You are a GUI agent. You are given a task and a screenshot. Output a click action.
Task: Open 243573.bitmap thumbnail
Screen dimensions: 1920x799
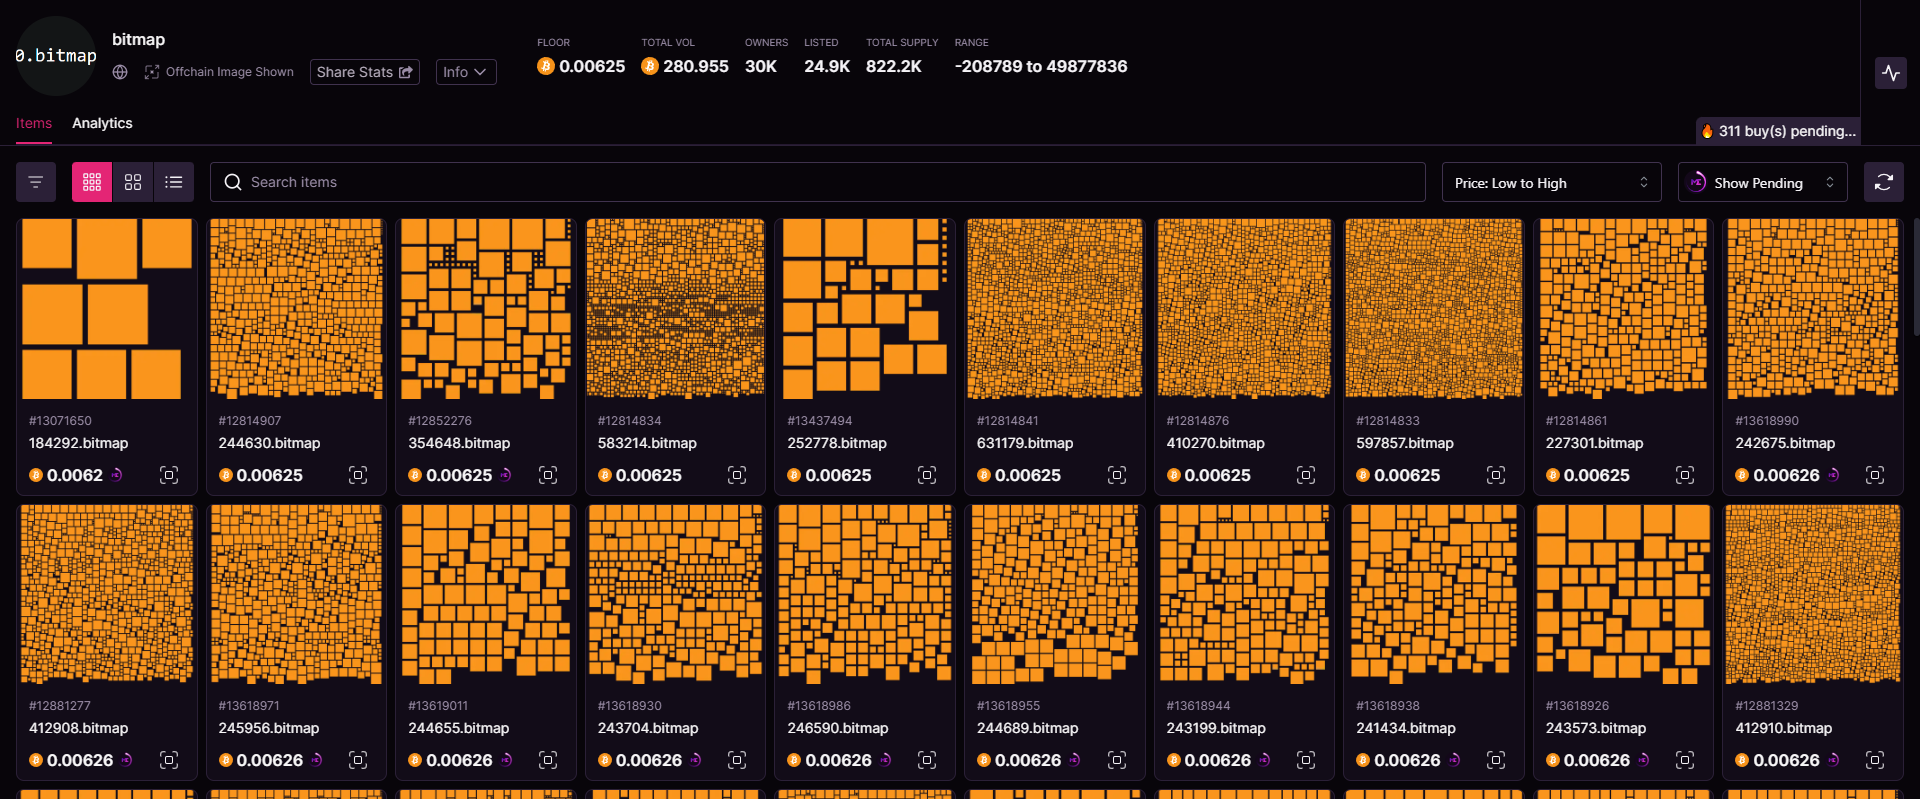click(1623, 594)
